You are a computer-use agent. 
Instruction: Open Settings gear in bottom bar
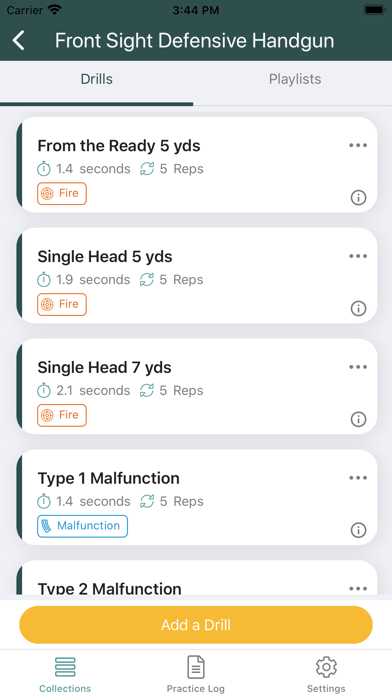(x=326, y=667)
